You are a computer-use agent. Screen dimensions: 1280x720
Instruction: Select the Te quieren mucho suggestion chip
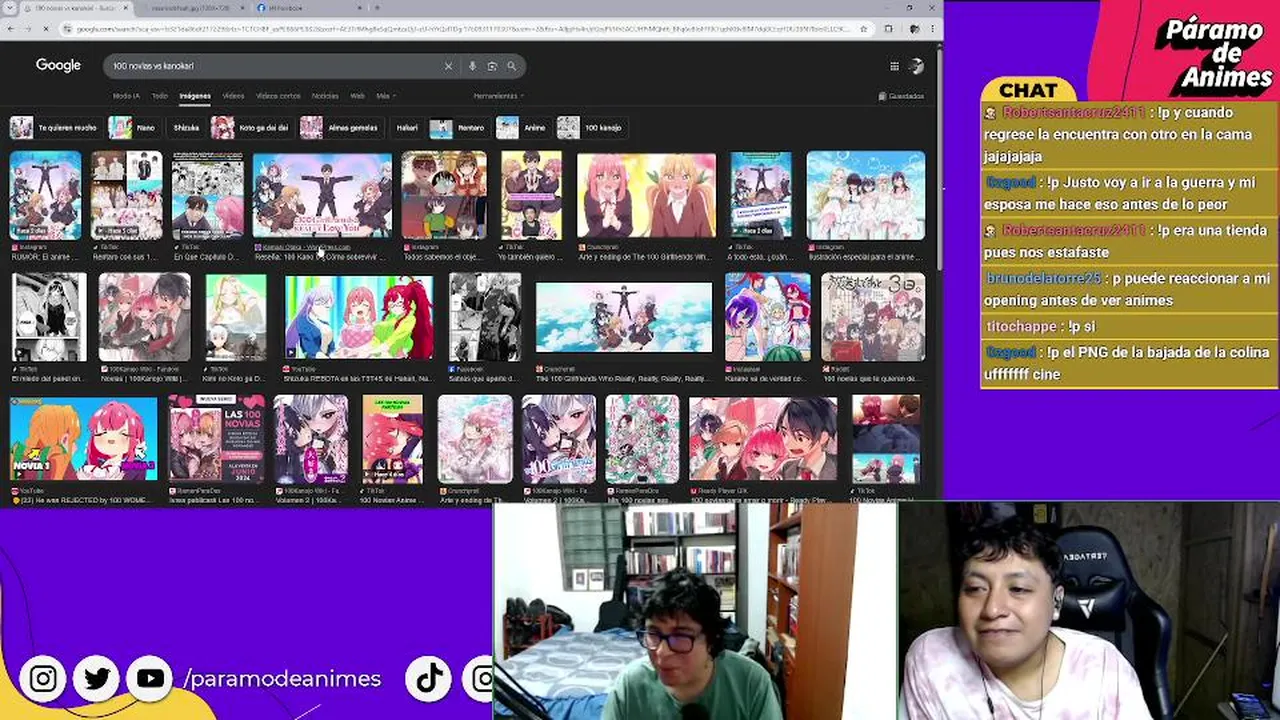55,128
